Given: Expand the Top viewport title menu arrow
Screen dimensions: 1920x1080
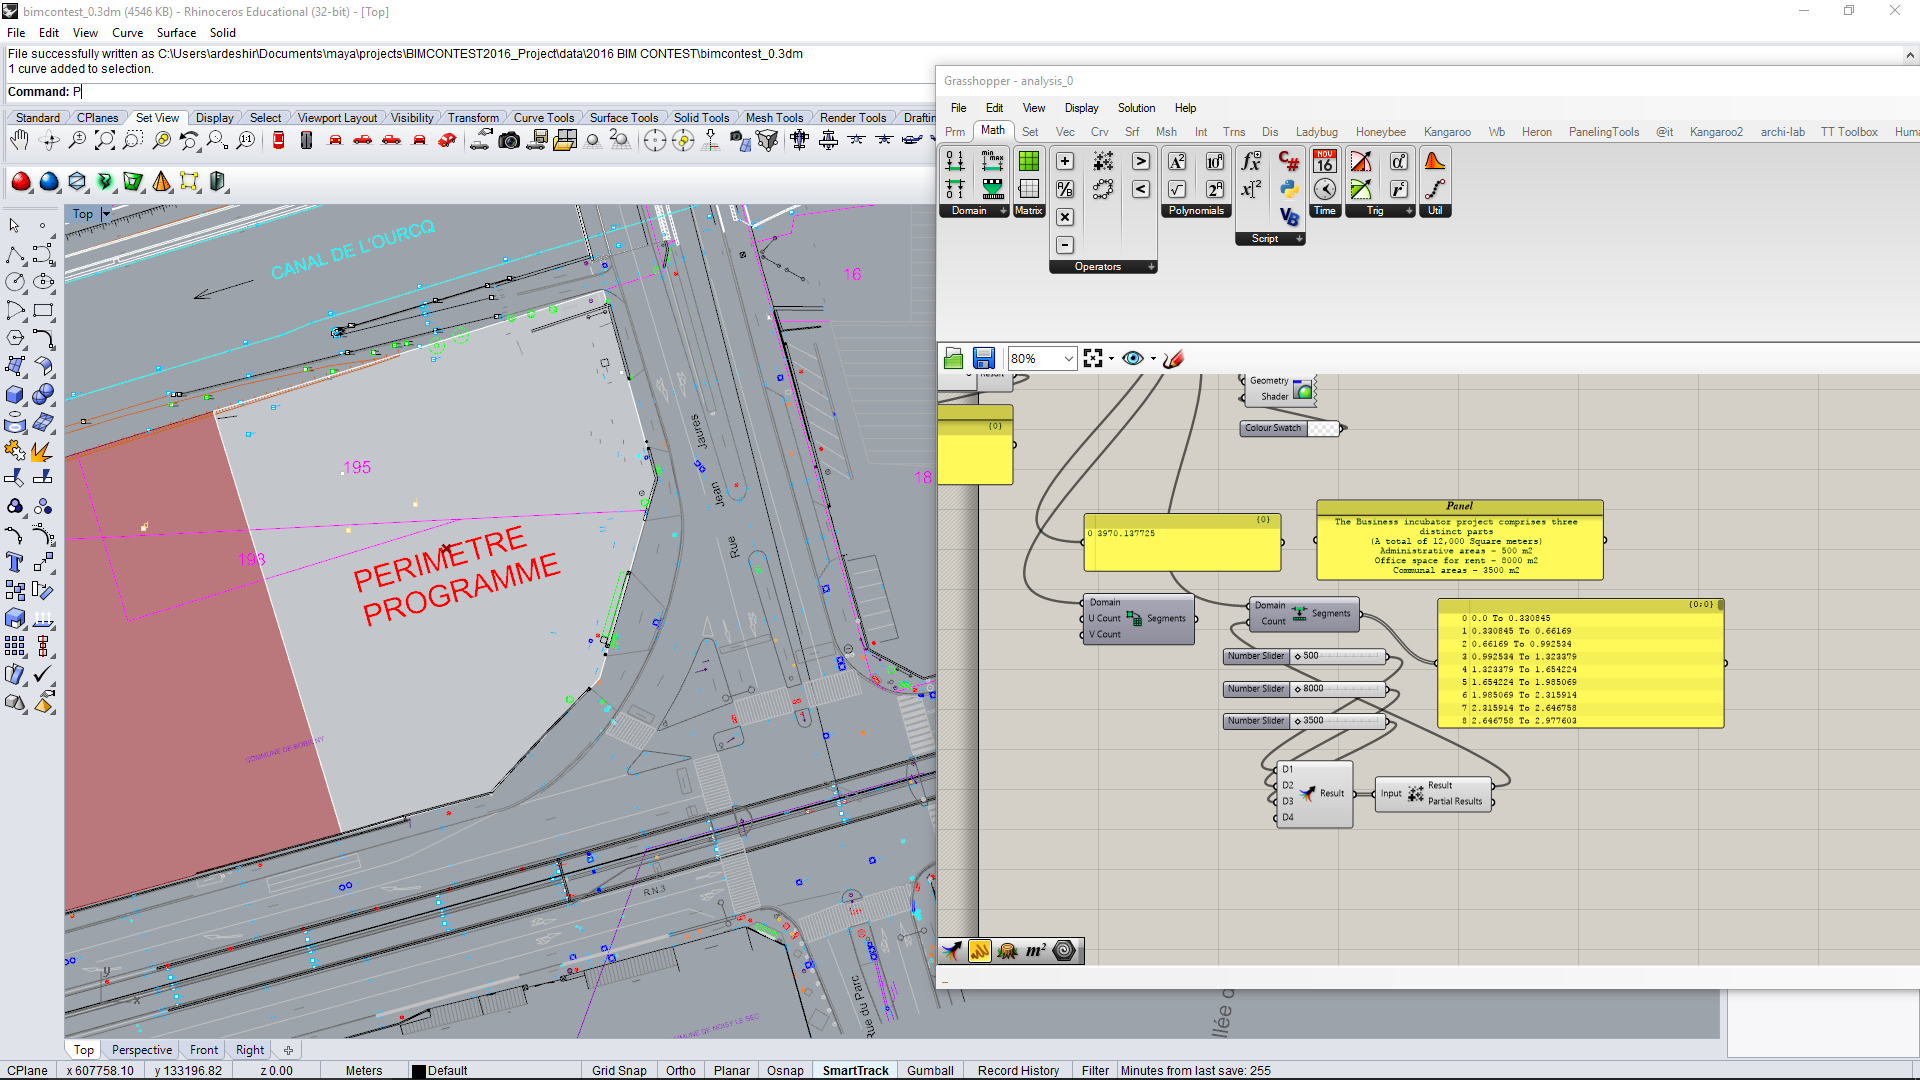Looking at the screenshot, I should 106,214.
